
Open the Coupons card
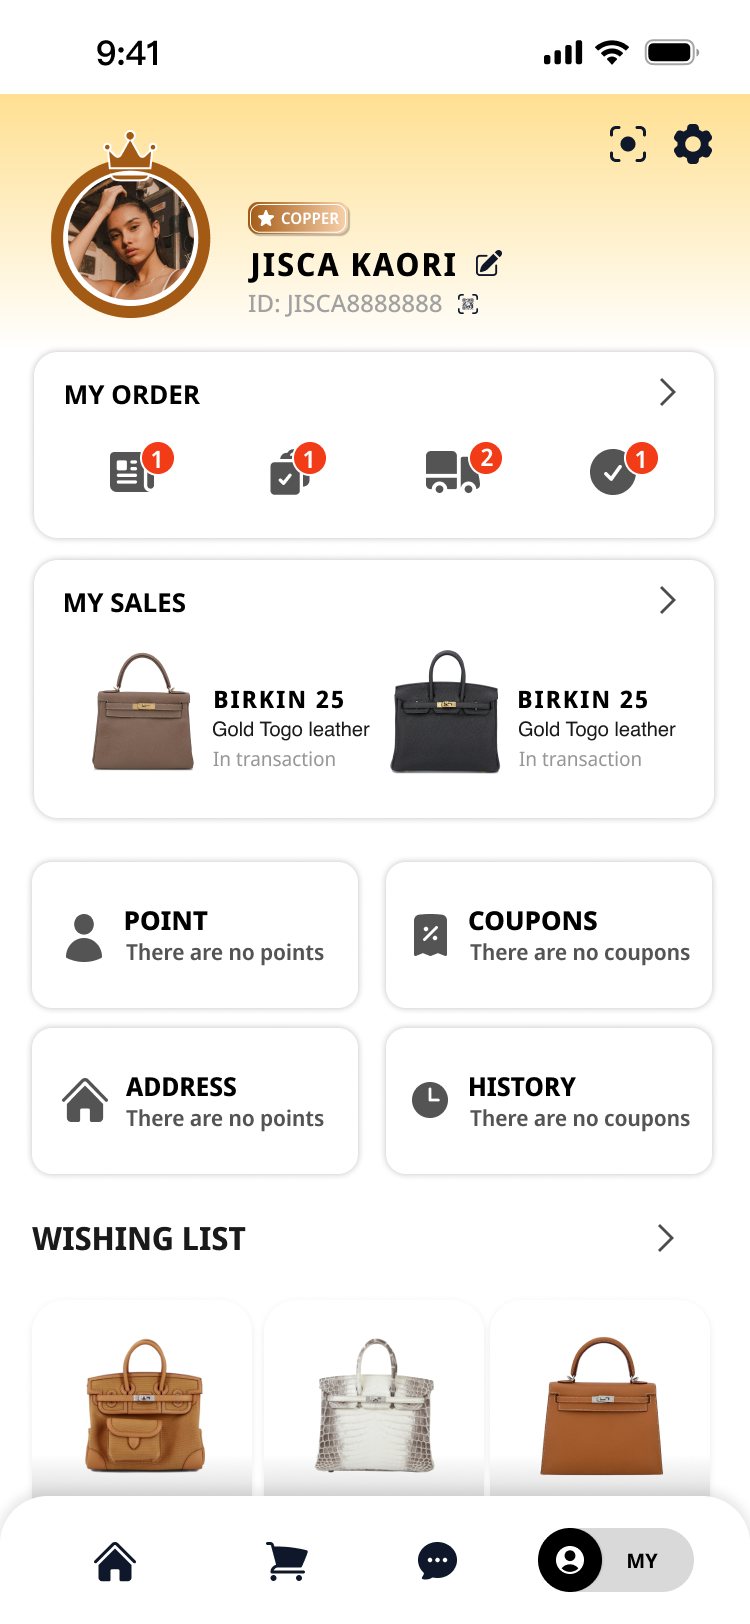[549, 936]
